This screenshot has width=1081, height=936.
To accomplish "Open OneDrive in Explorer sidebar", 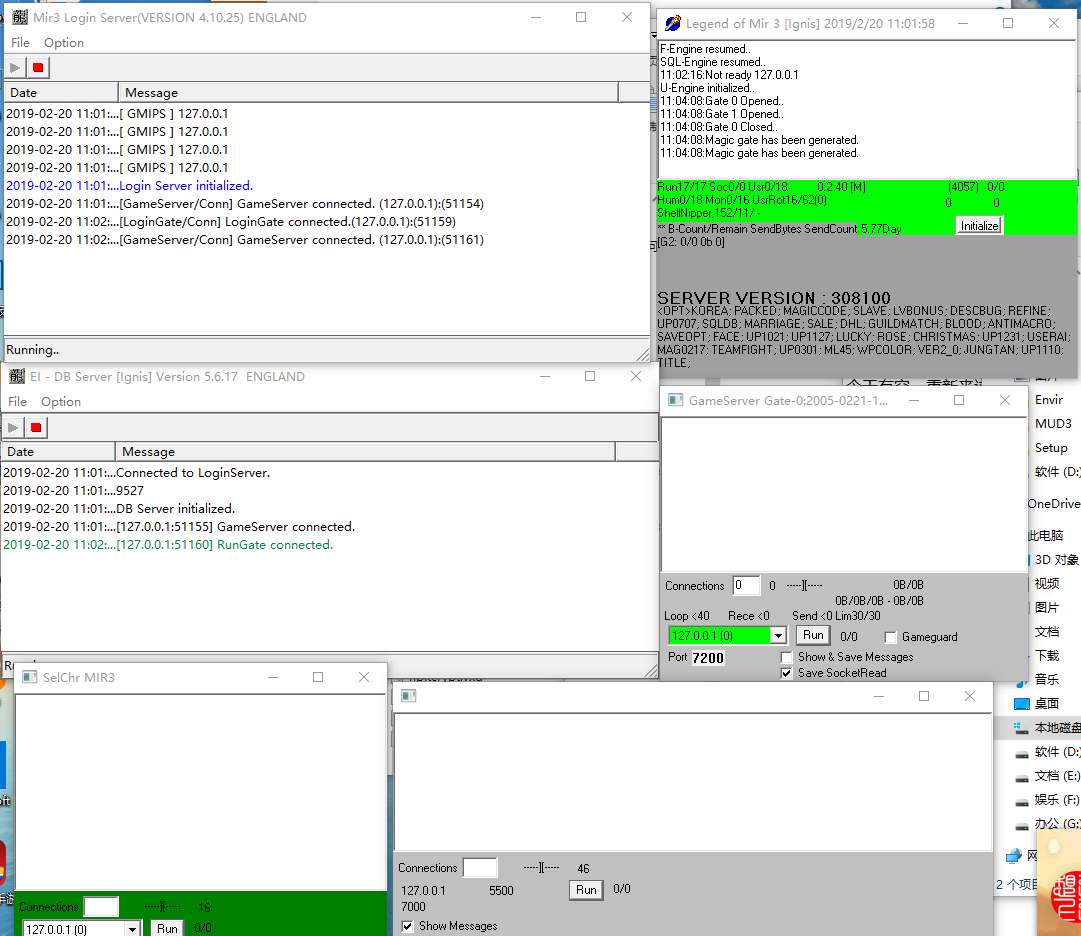I will 1053,504.
